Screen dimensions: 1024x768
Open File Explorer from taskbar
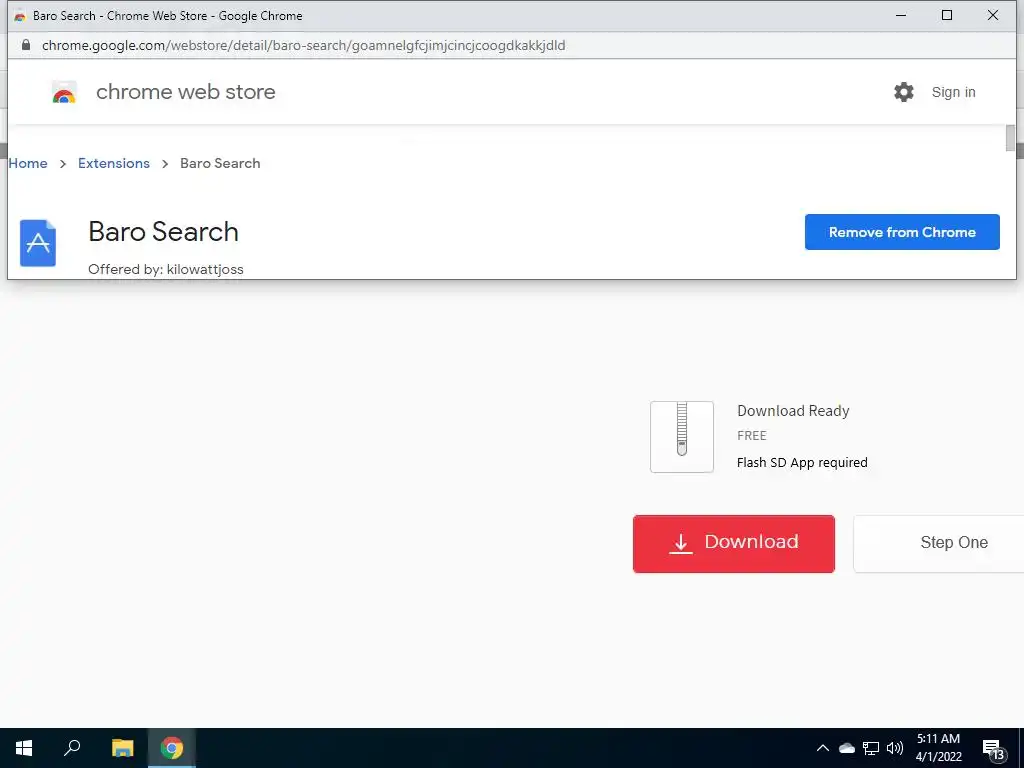122,748
